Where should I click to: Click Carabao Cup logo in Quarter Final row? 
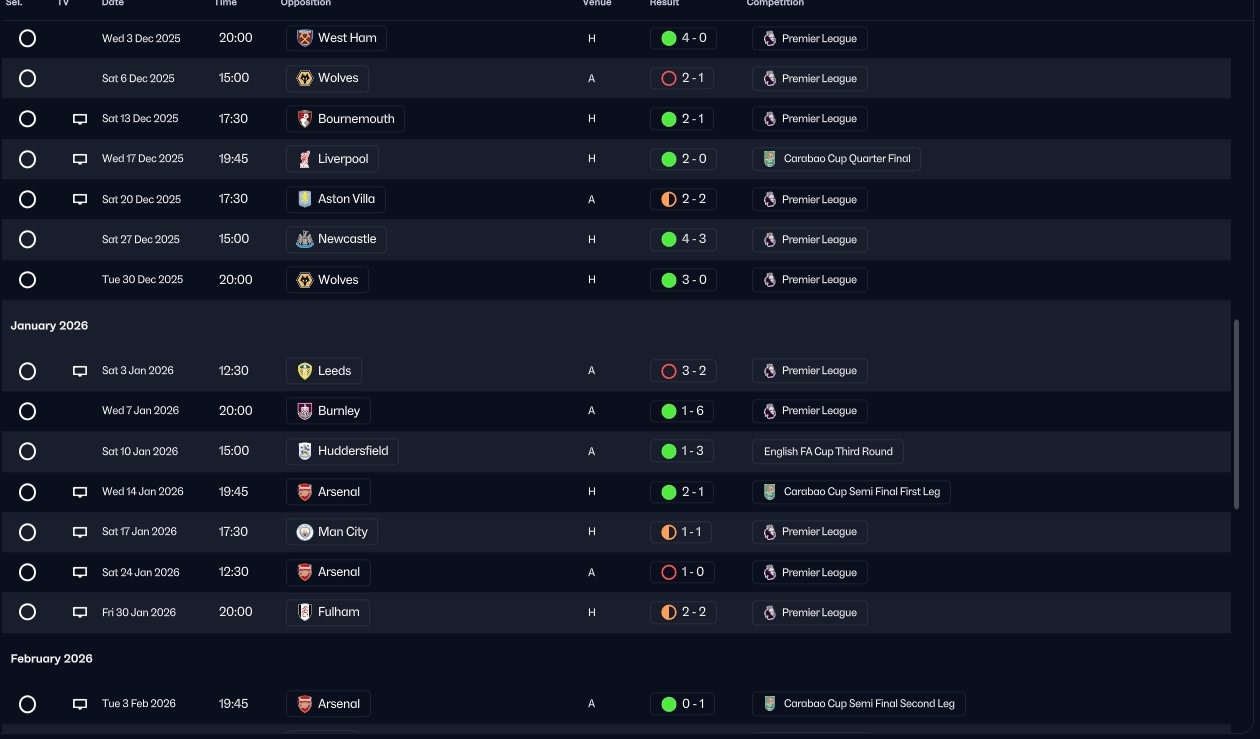point(769,159)
